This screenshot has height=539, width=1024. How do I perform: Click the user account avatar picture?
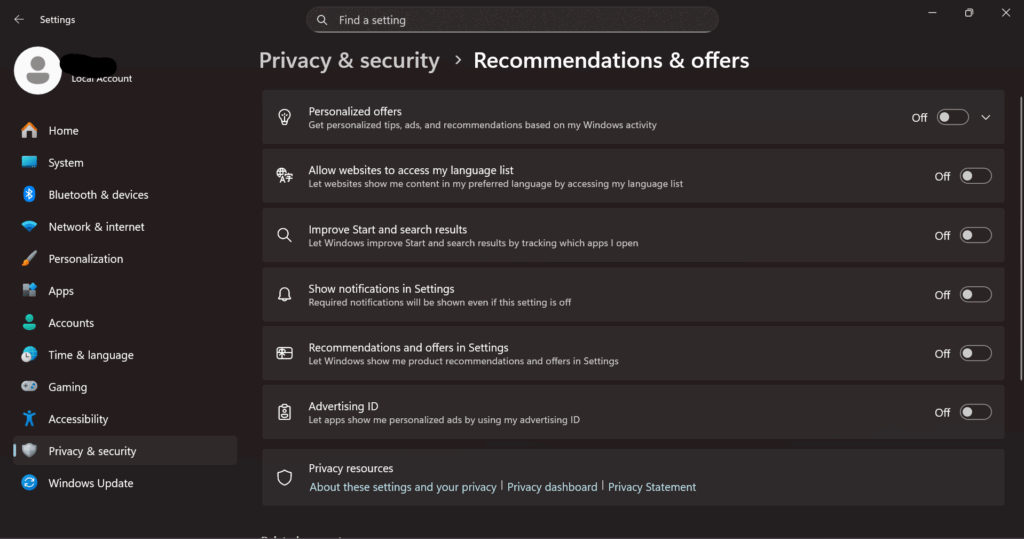[38, 70]
